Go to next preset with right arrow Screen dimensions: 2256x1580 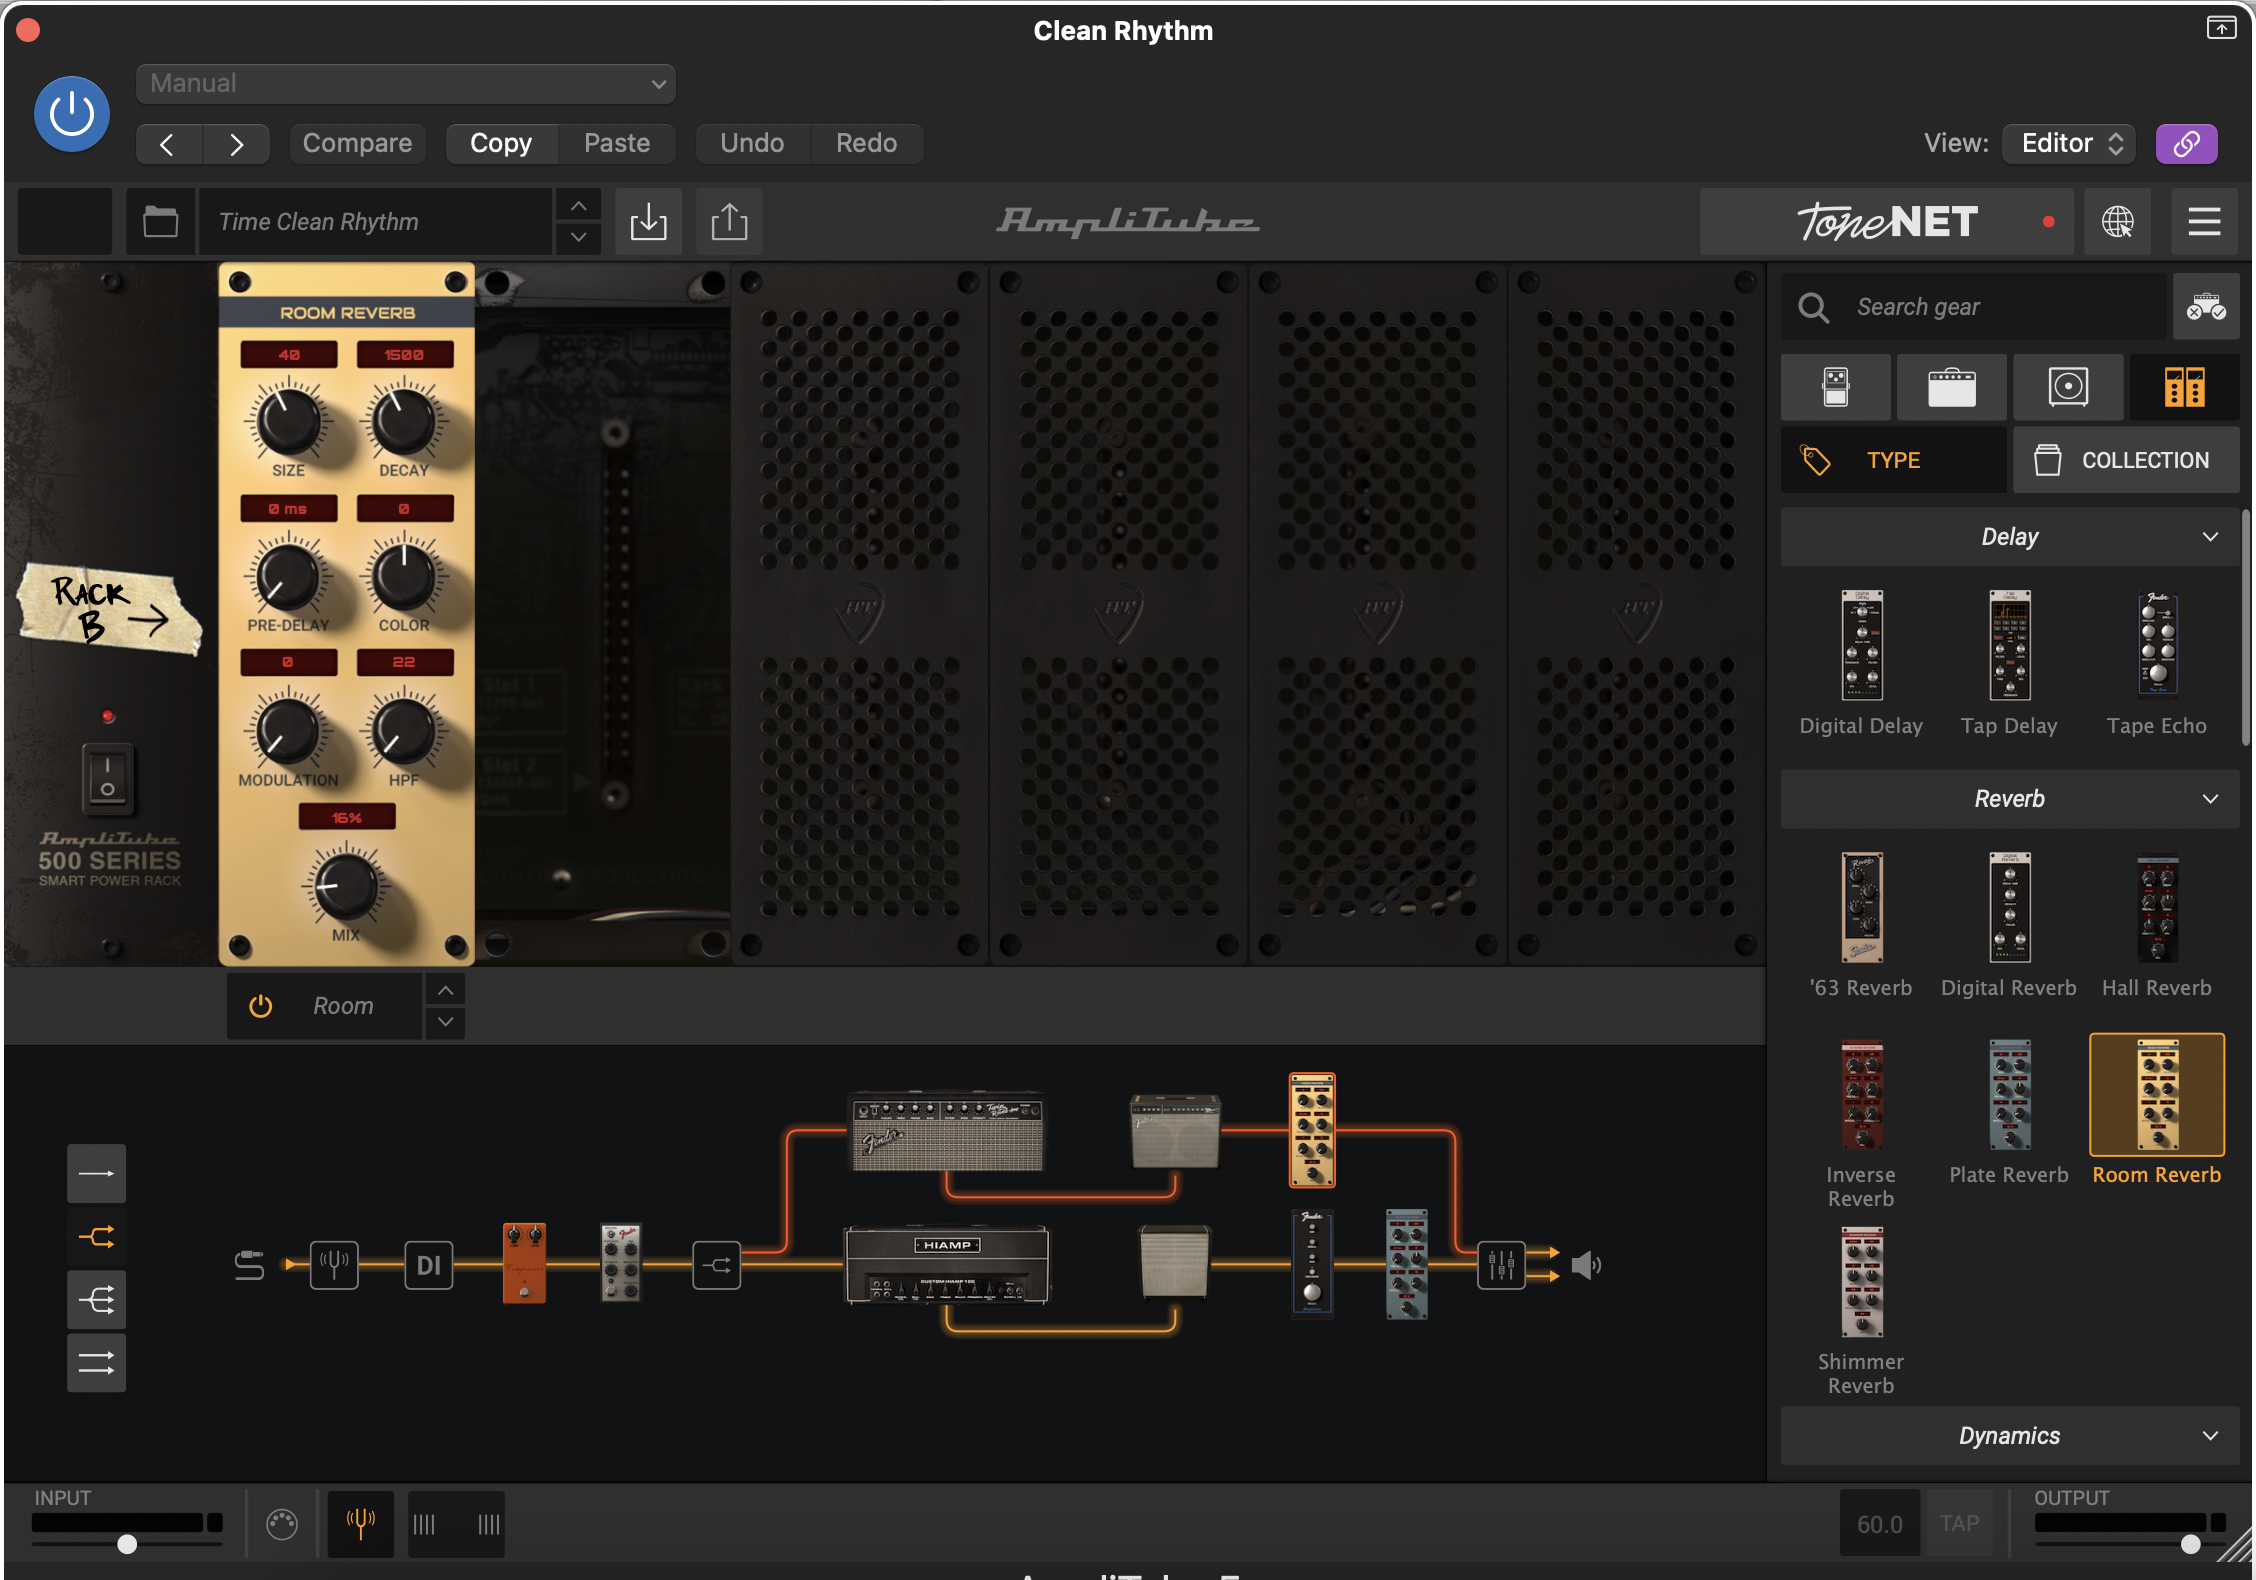coord(236,144)
